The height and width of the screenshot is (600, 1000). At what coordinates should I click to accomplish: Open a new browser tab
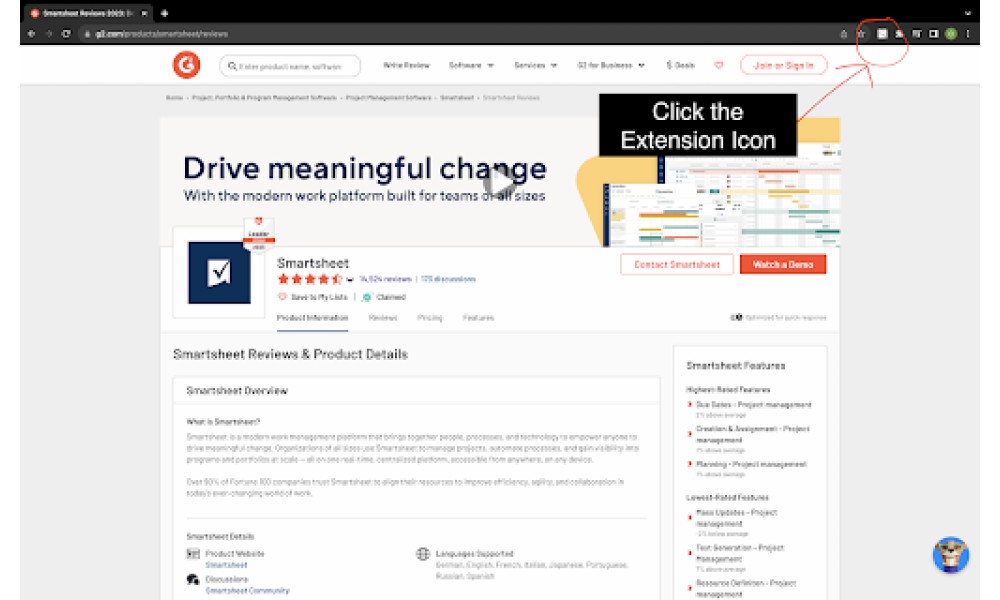[x=165, y=13]
